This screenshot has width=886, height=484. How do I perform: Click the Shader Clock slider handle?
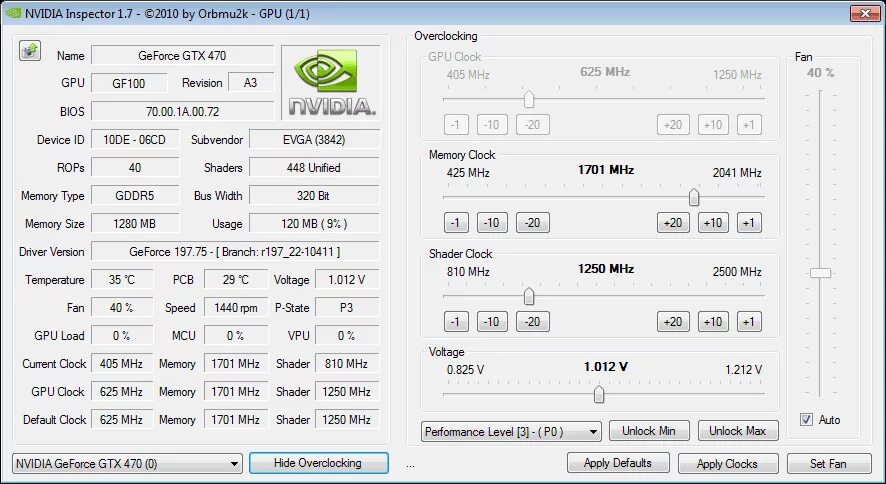click(529, 296)
